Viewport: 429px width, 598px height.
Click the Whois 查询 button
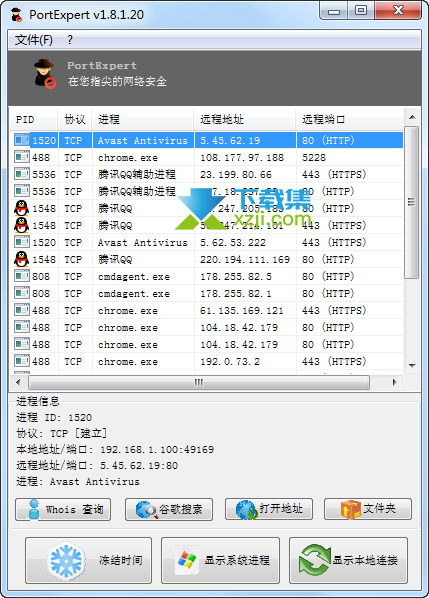(63, 509)
